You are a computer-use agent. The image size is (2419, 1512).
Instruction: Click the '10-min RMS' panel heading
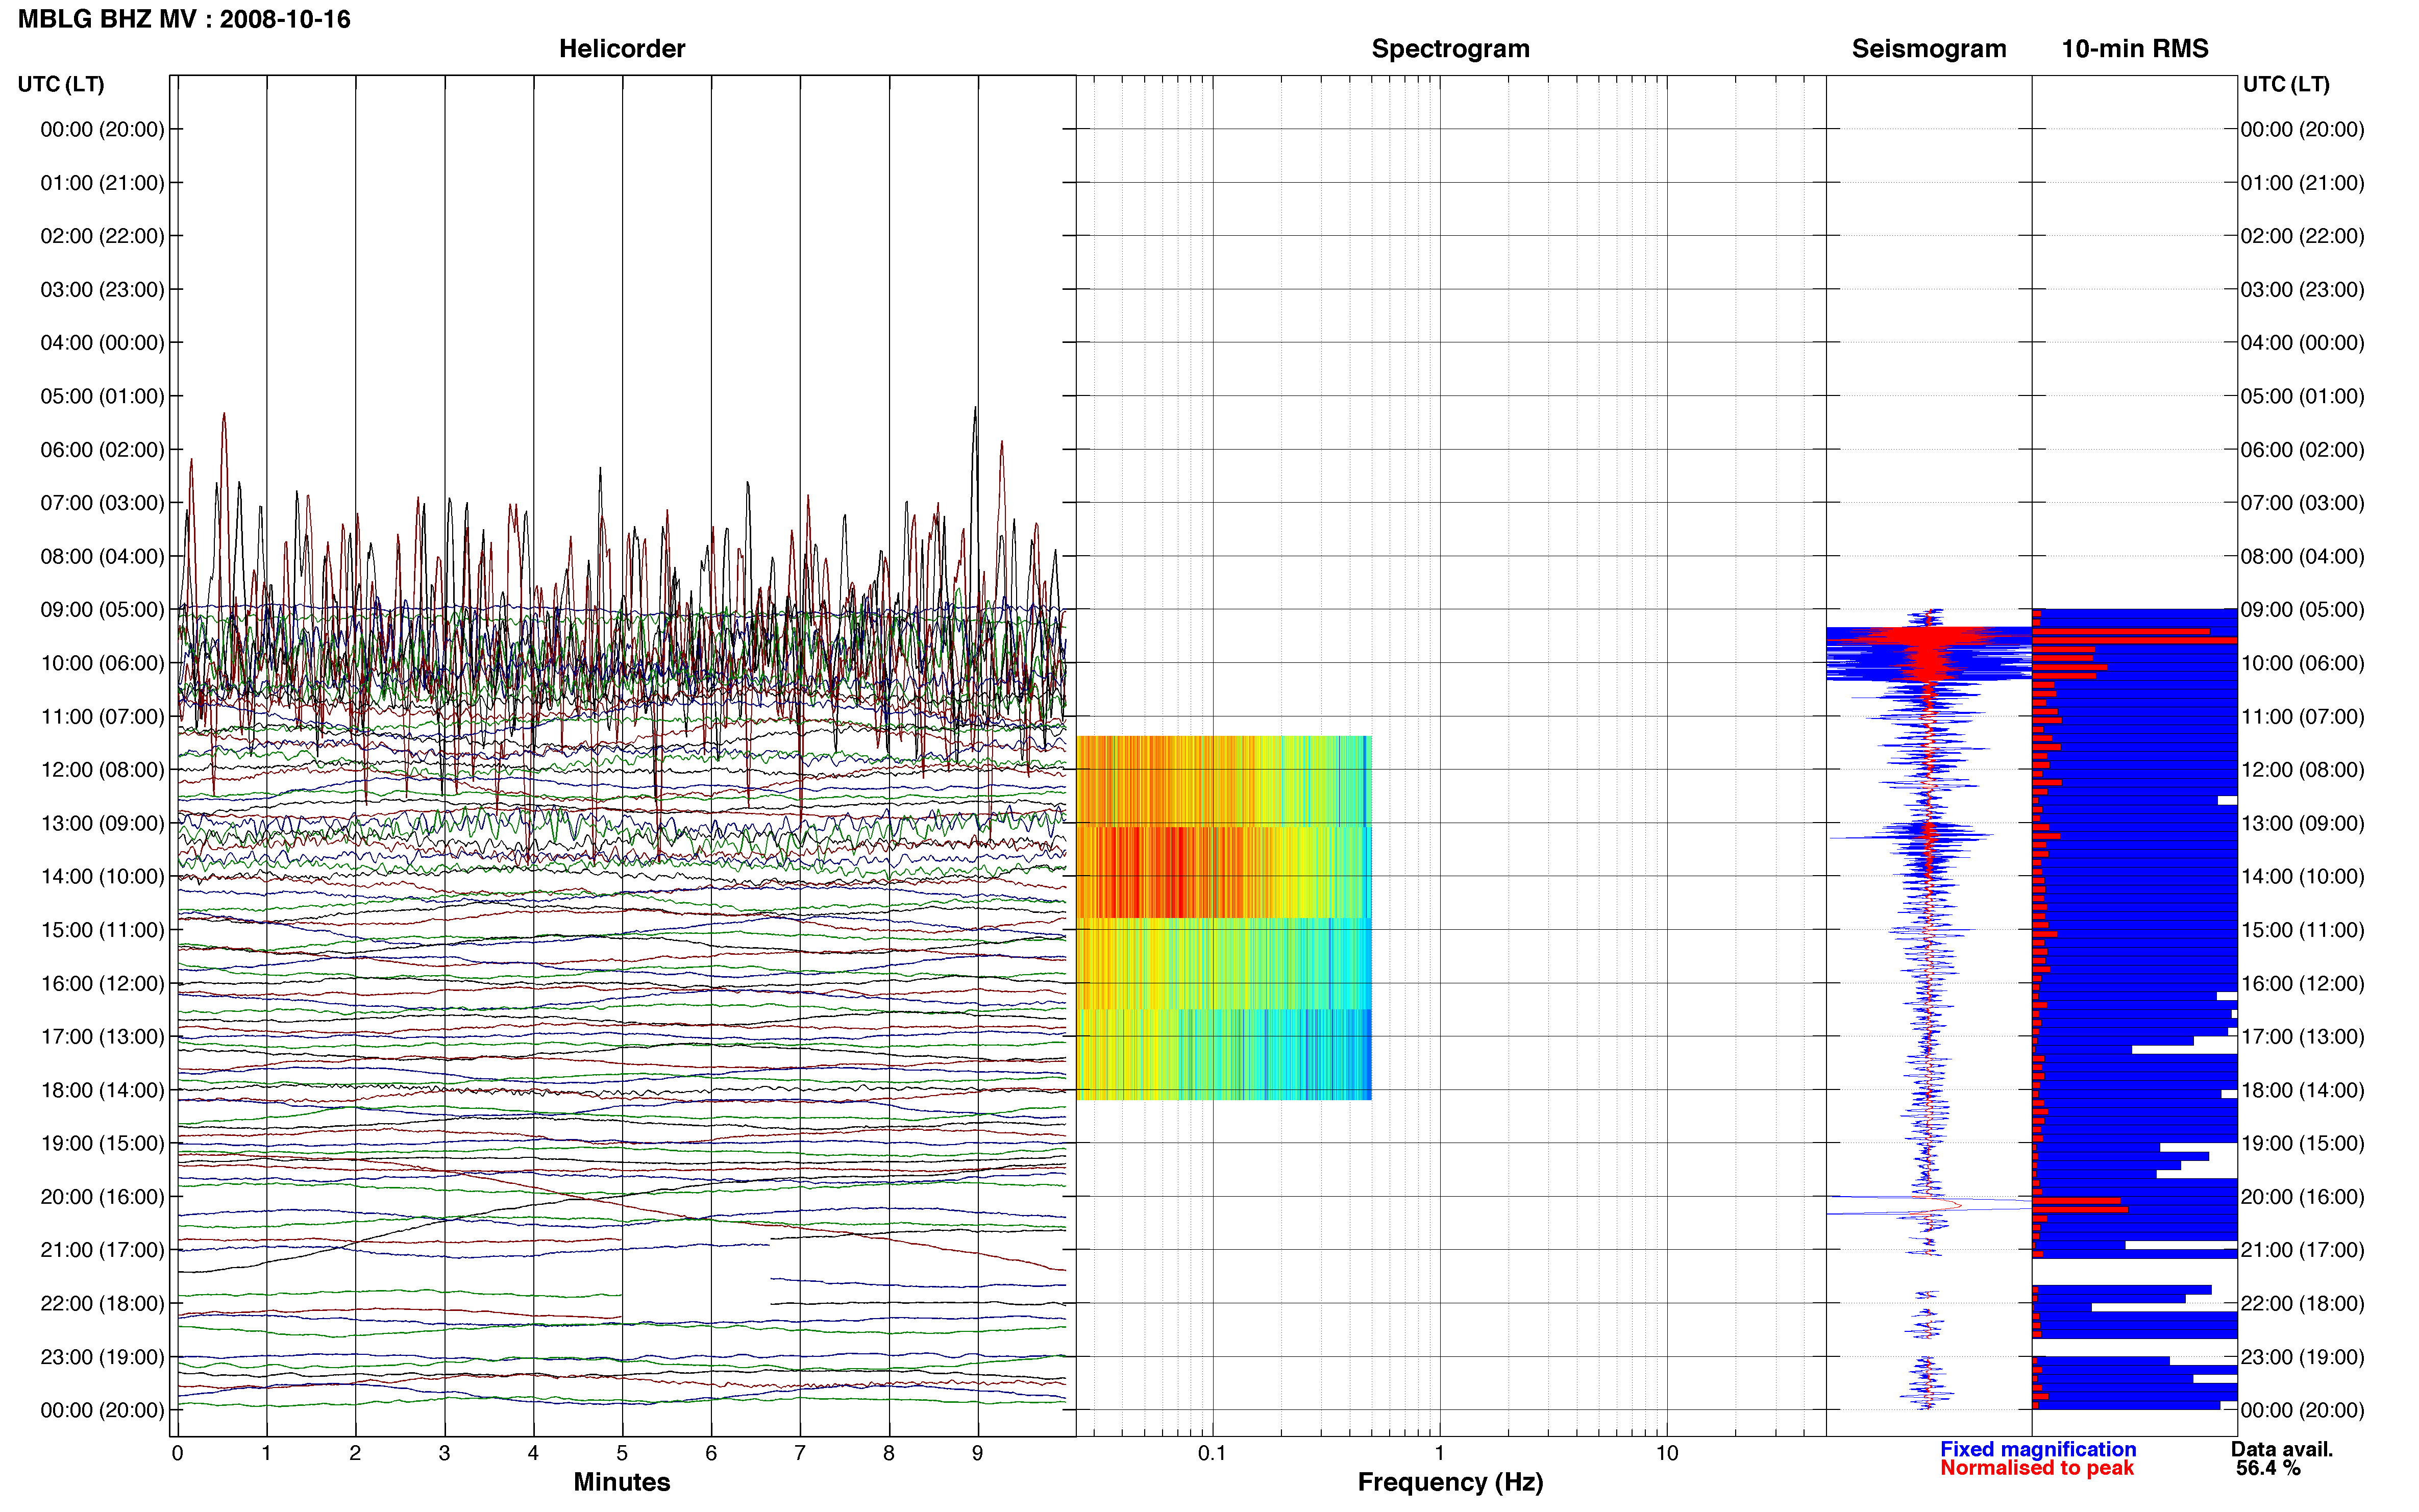(x=2135, y=49)
